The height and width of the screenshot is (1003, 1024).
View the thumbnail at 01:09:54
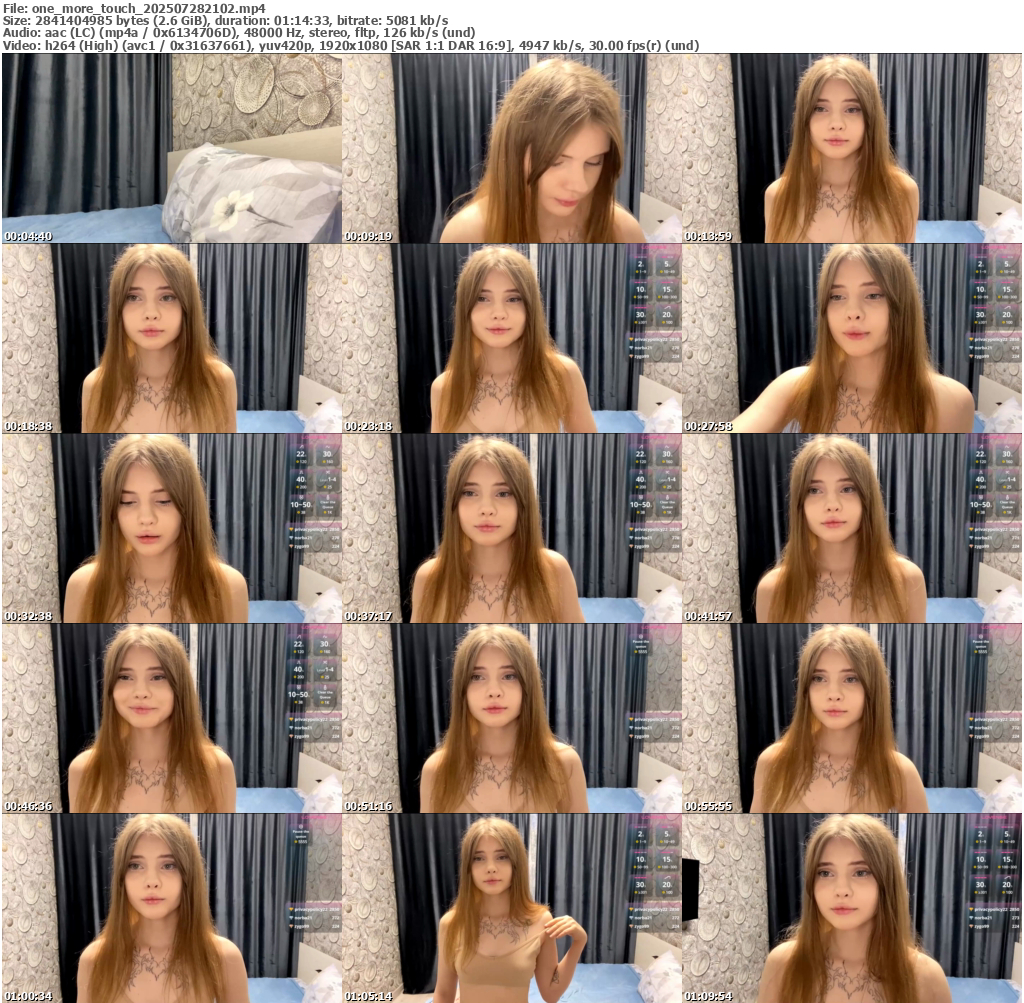coord(852,908)
